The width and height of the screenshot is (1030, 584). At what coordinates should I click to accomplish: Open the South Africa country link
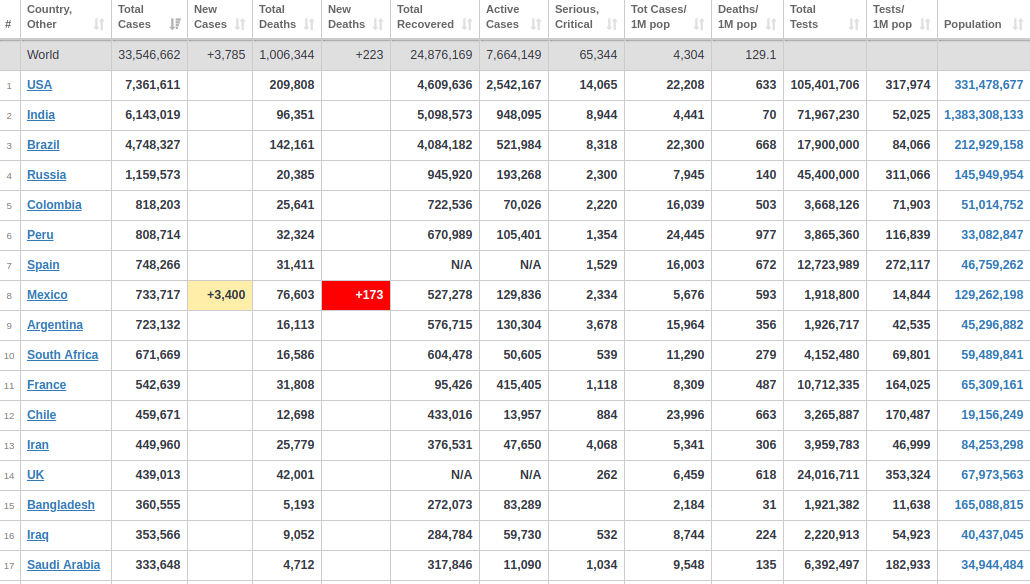(x=62, y=355)
